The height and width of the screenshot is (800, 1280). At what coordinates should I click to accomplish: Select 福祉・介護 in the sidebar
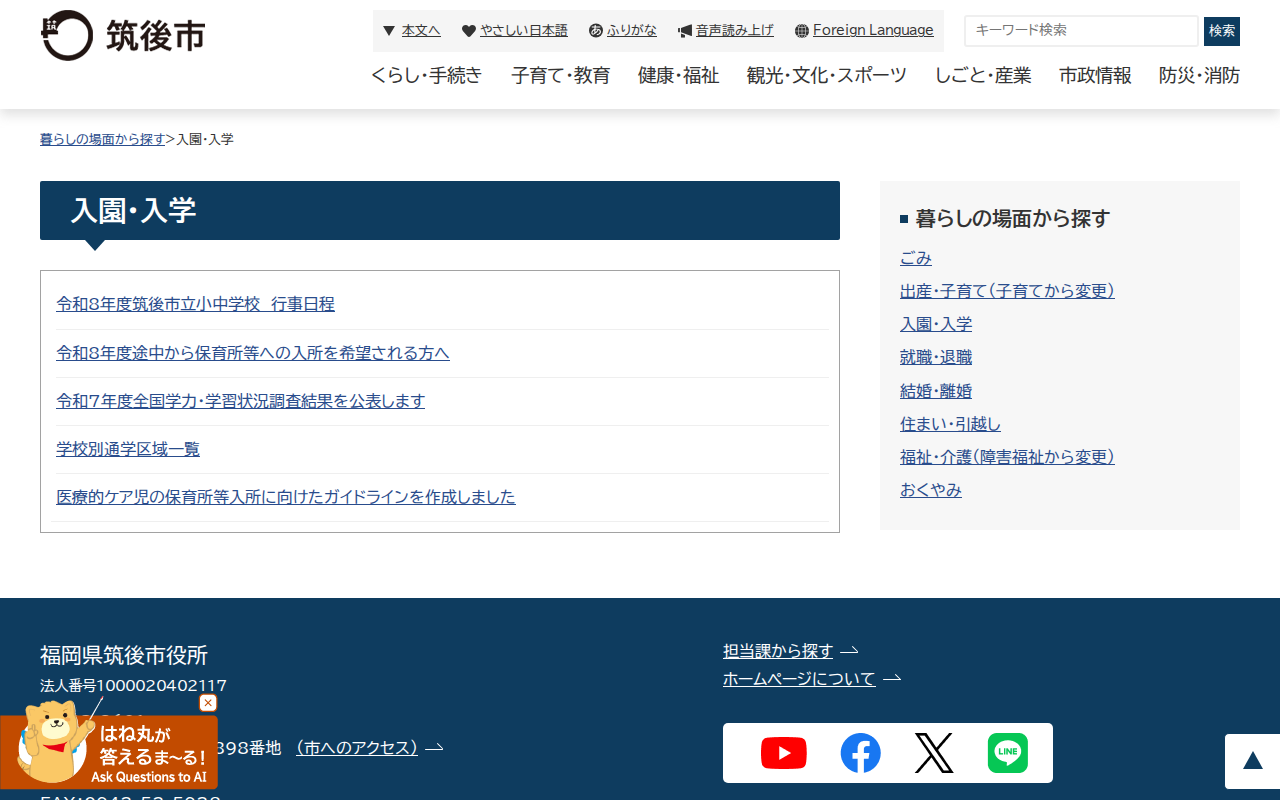[1007, 457]
